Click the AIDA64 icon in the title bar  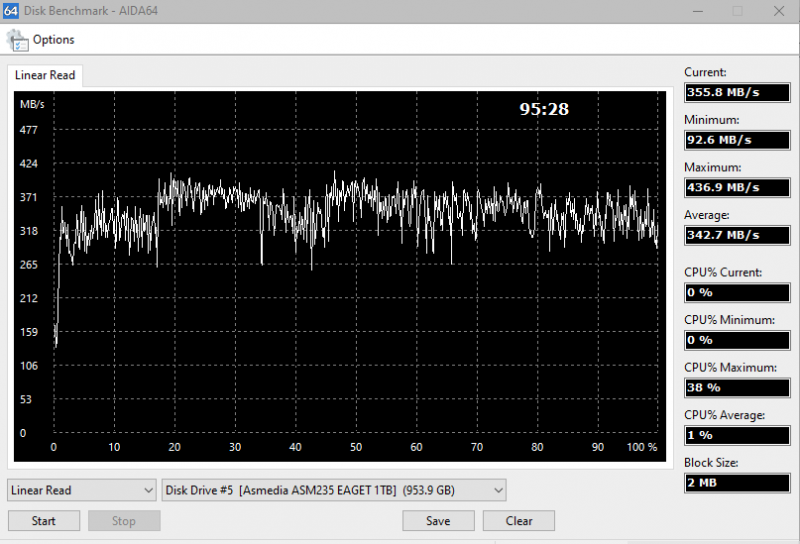[x=9, y=11]
